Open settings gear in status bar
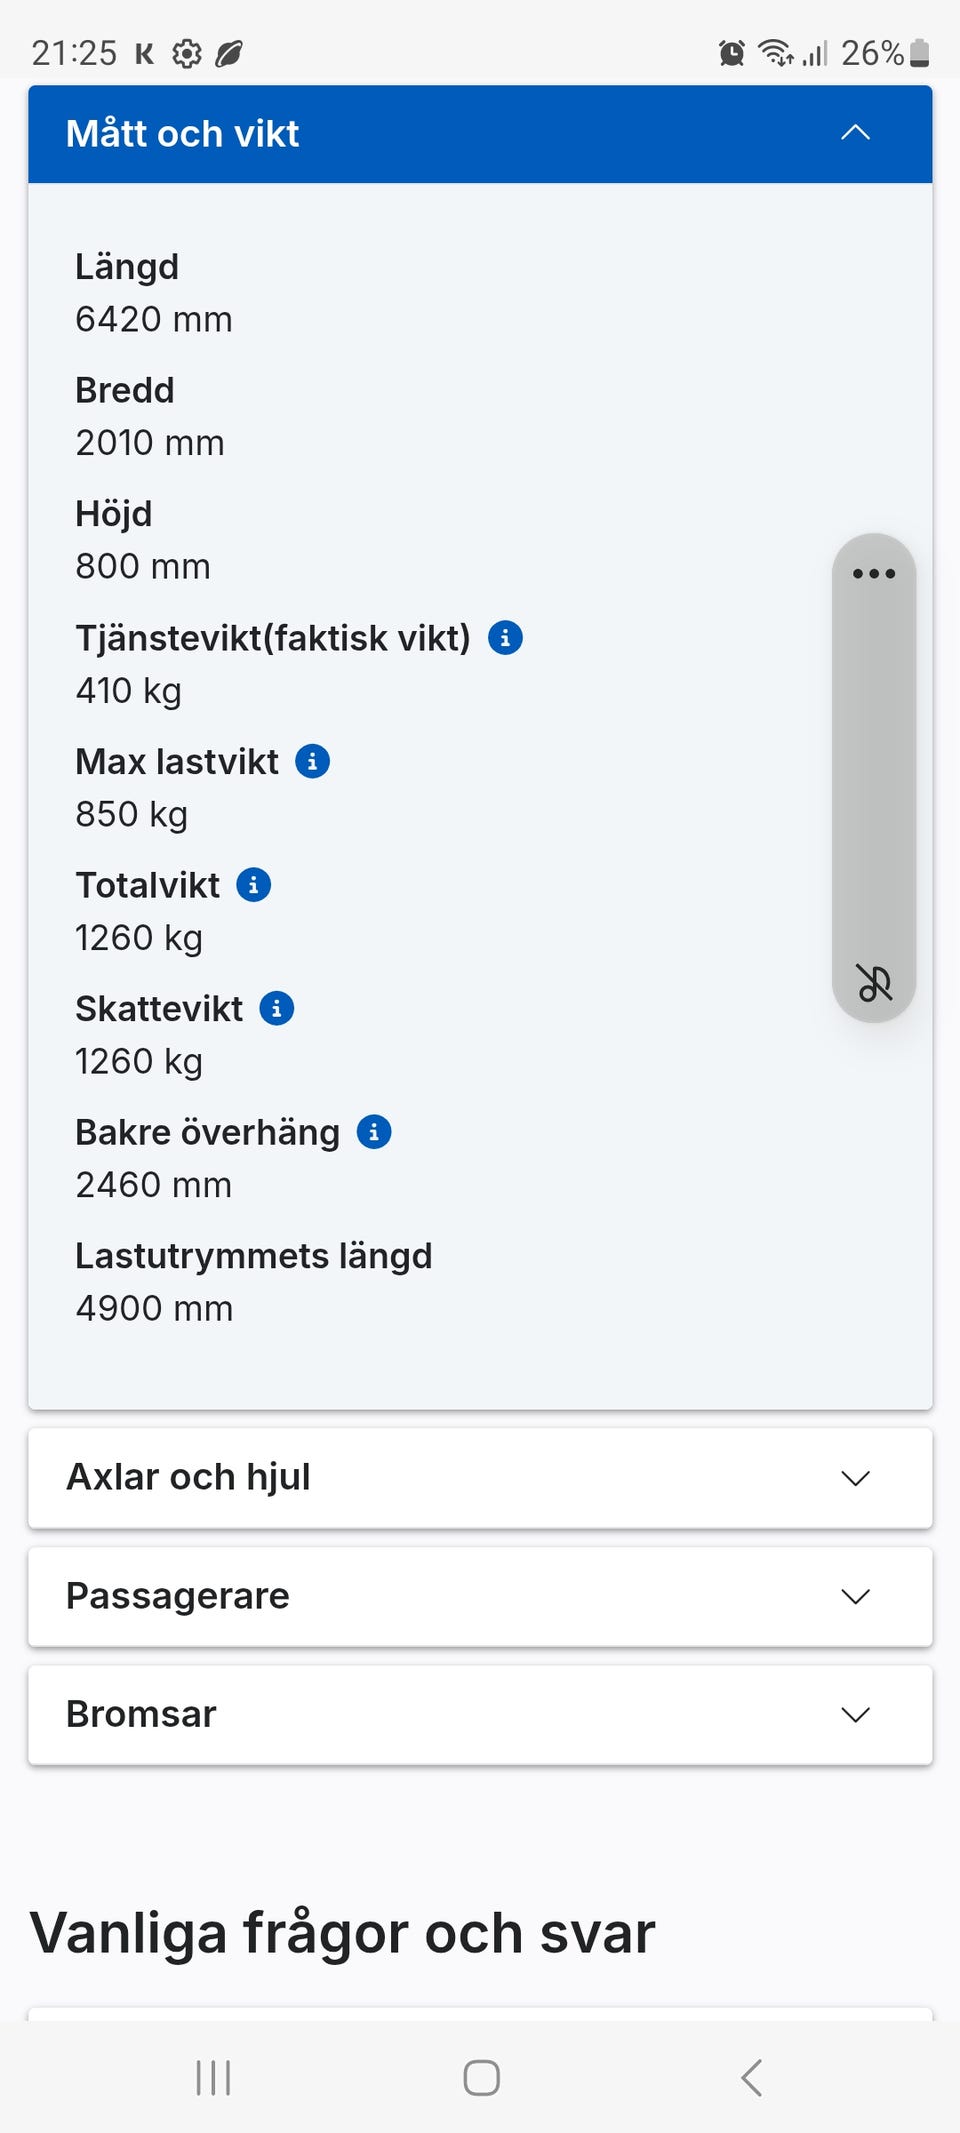This screenshot has height=2133, width=960. coord(187,53)
